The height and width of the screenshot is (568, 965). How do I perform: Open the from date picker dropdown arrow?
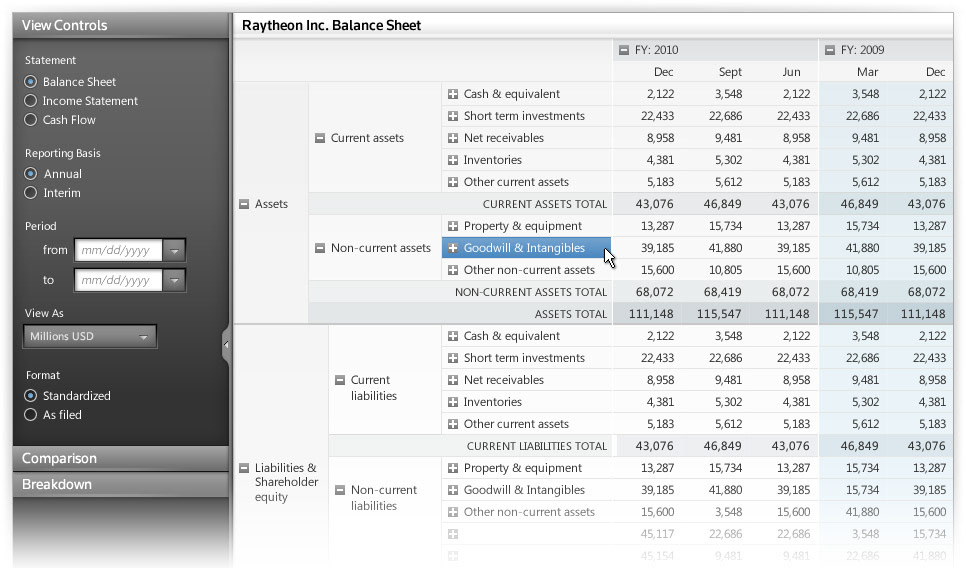pyautogui.click(x=174, y=250)
